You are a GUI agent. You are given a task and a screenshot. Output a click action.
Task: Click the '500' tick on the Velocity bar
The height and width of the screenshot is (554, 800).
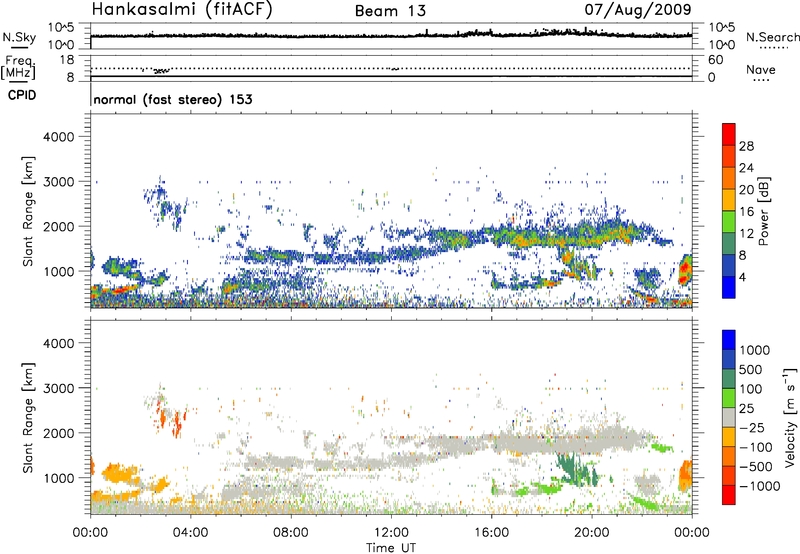pyautogui.click(x=751, y=369)
